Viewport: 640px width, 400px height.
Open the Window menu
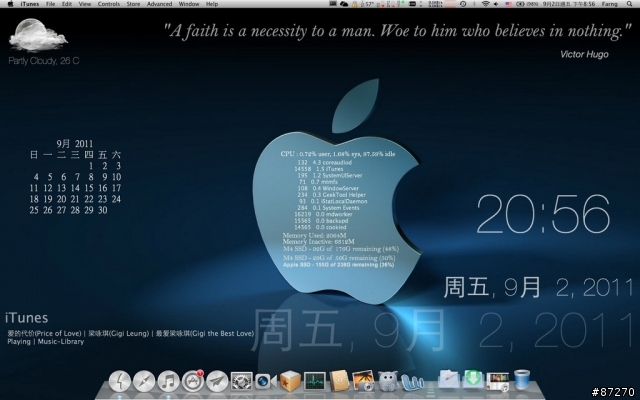coord(189,4)
